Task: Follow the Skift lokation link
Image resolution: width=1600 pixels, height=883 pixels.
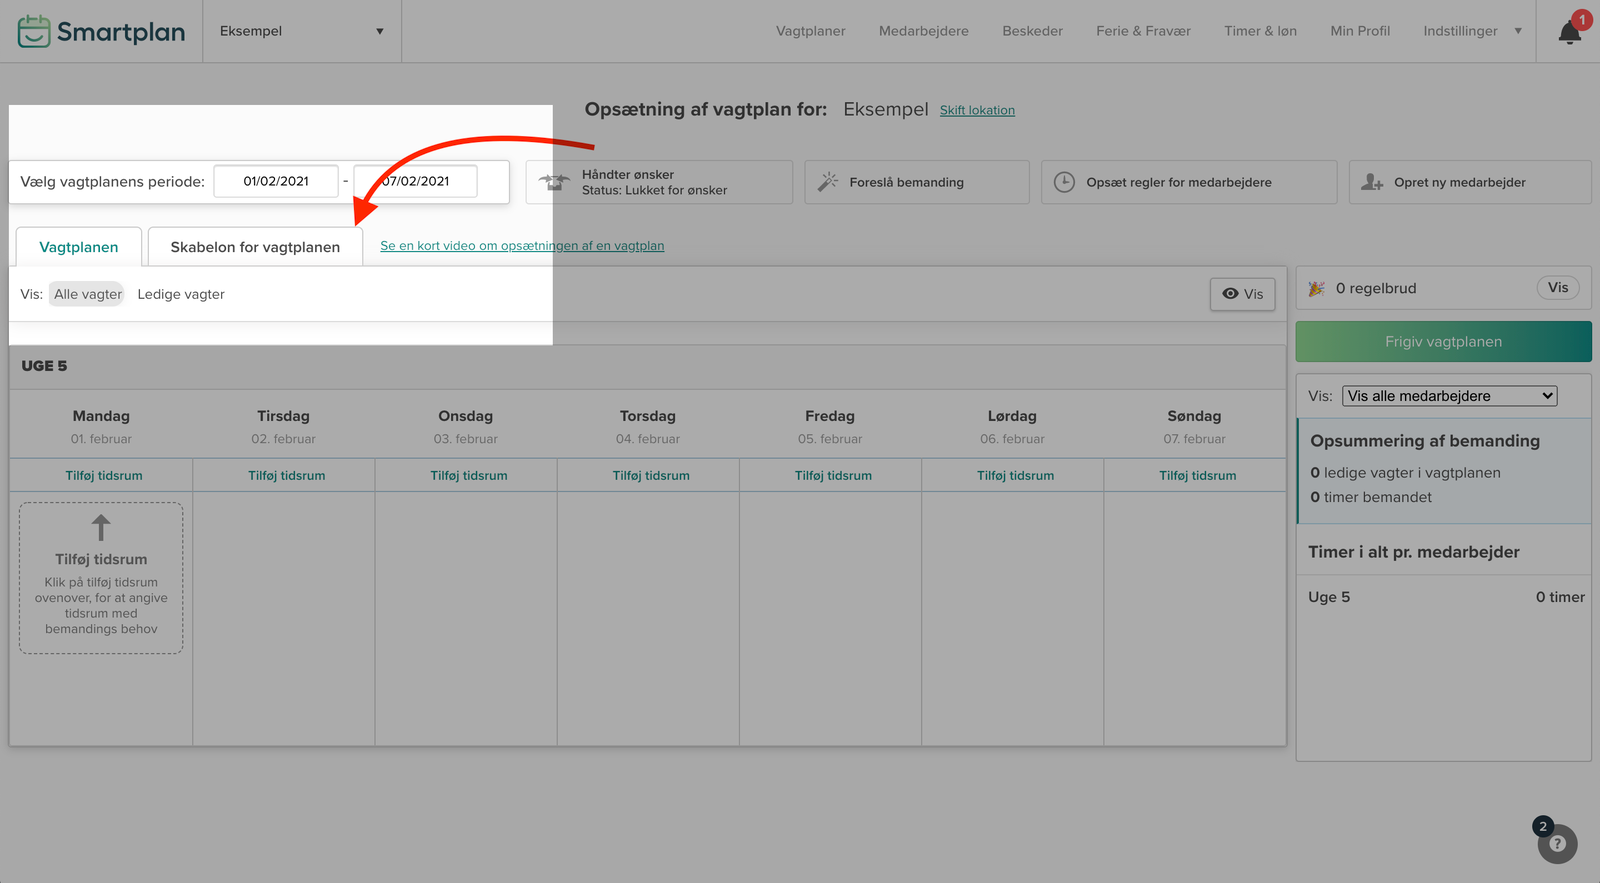Action: [977, 110]
